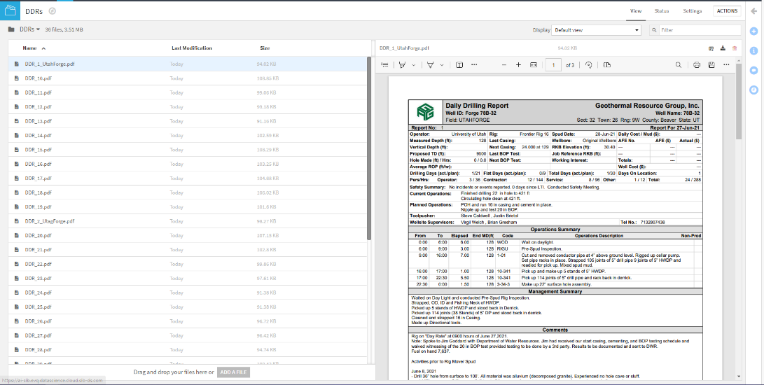Select the second PDF annotation pen tool
Image resolution: width=764 pixels, height=385 pixels.
[430, 65]
